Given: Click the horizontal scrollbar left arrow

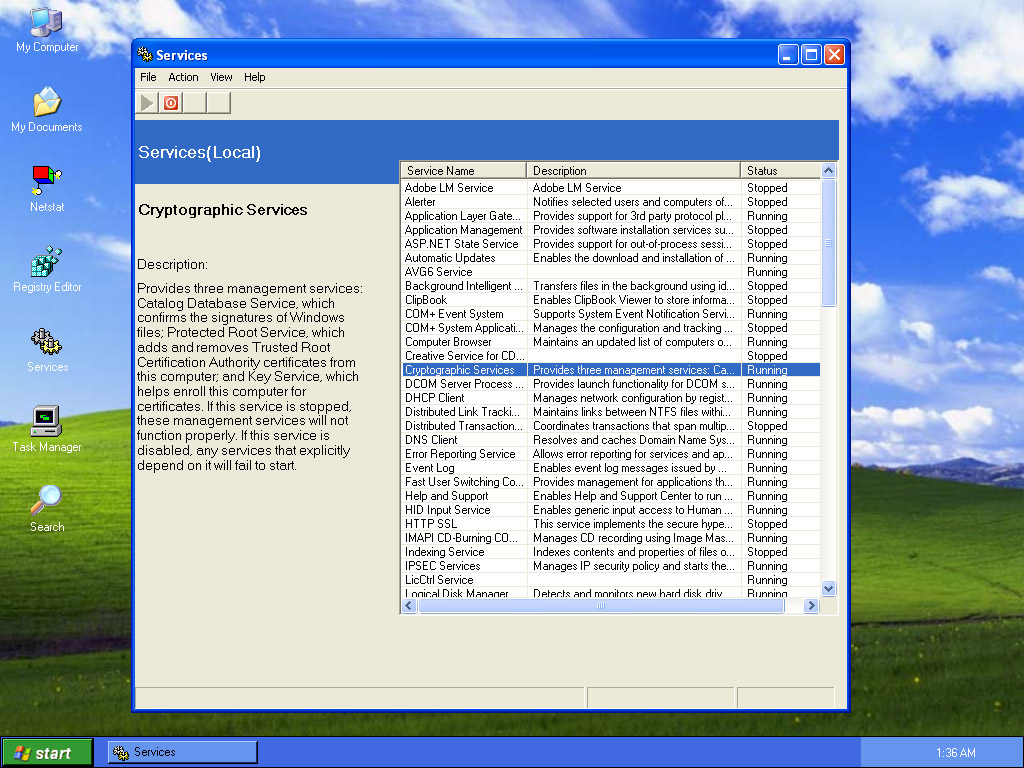Looking at the screenshot, I should (x=409, y=605).
